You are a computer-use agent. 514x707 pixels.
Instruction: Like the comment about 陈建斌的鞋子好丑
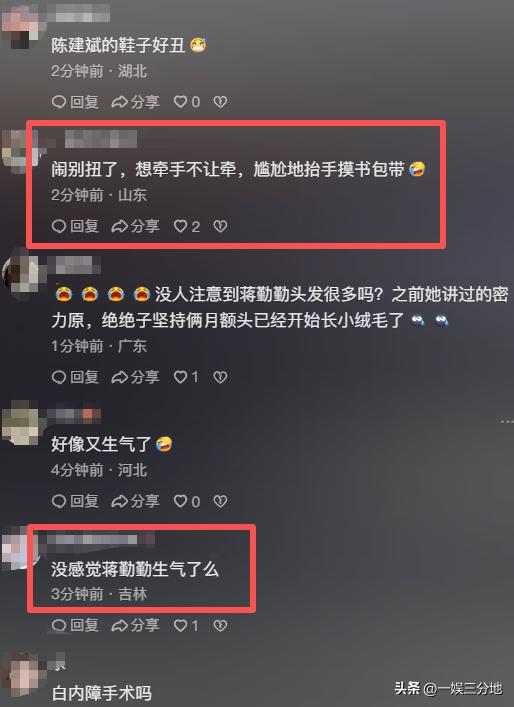pos(187,102)
